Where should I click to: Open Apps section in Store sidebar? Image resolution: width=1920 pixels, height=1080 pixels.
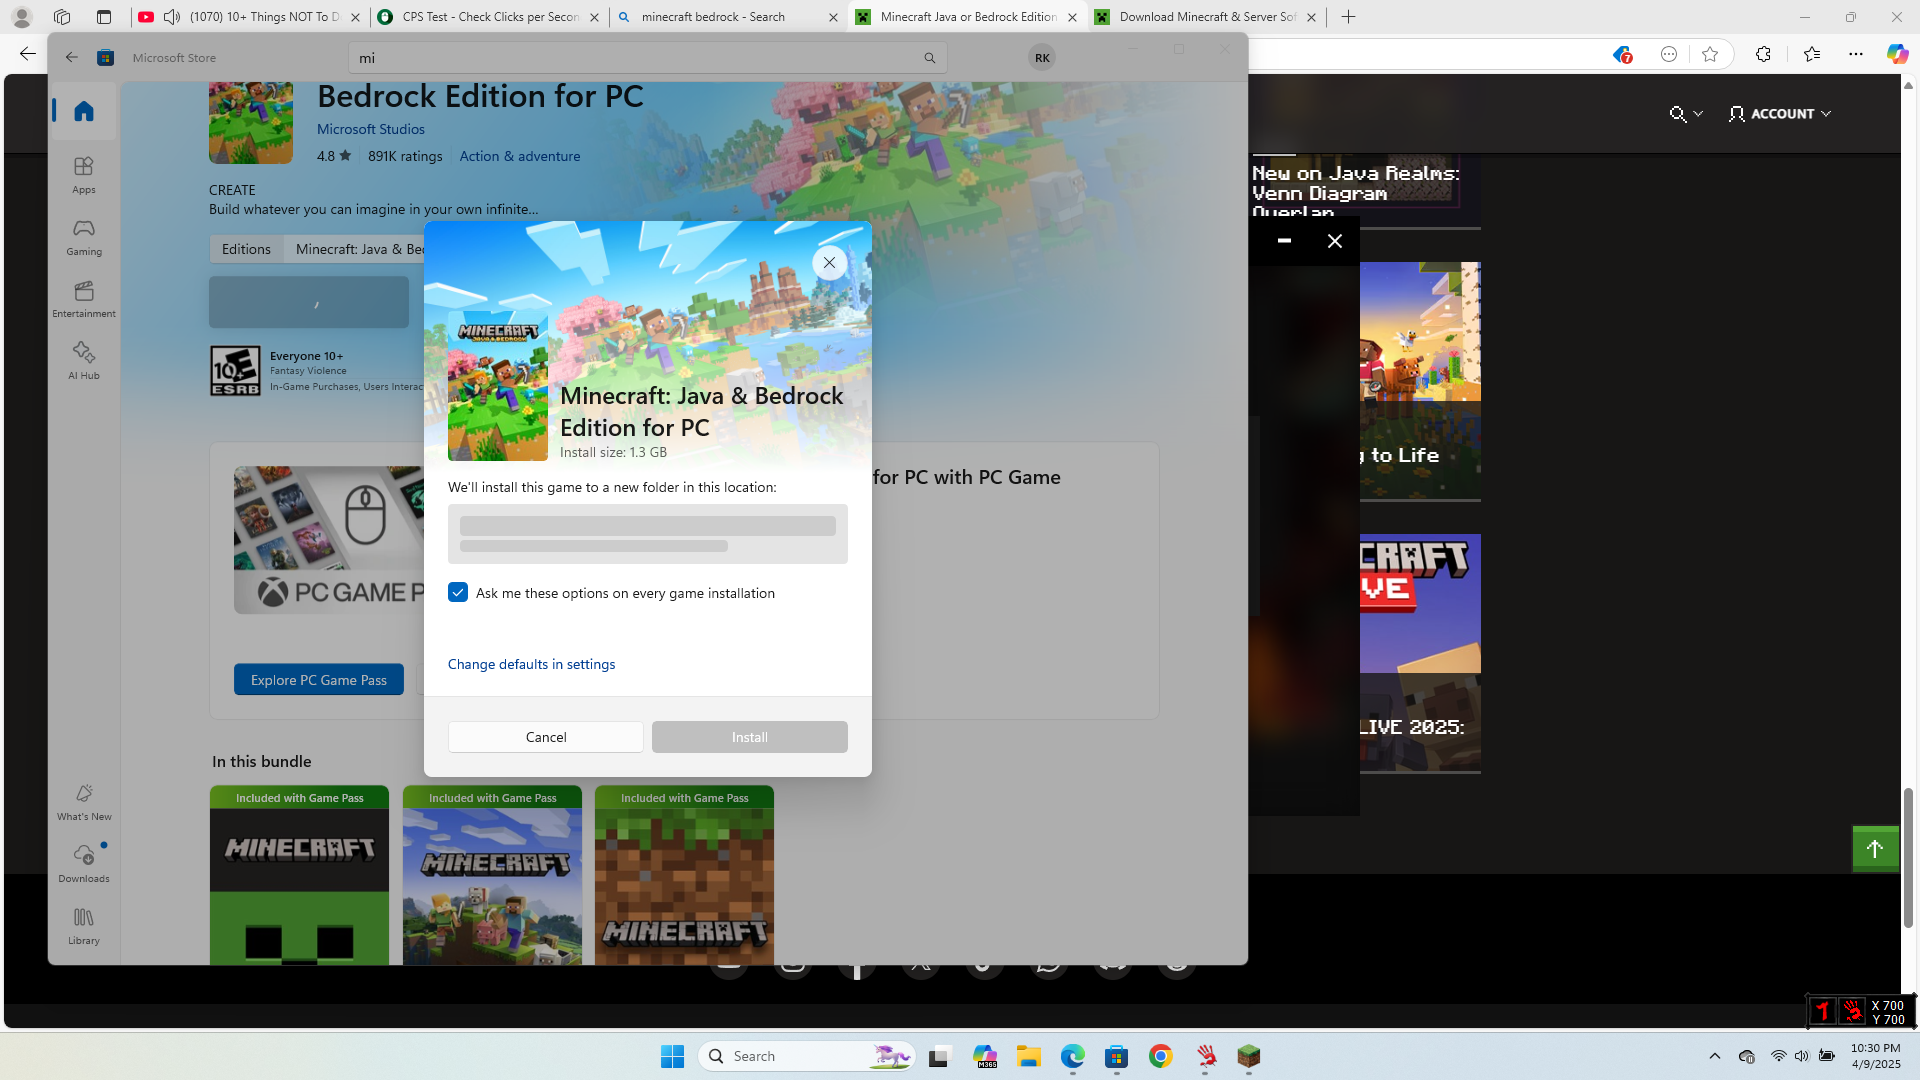[x=84, y=174]
